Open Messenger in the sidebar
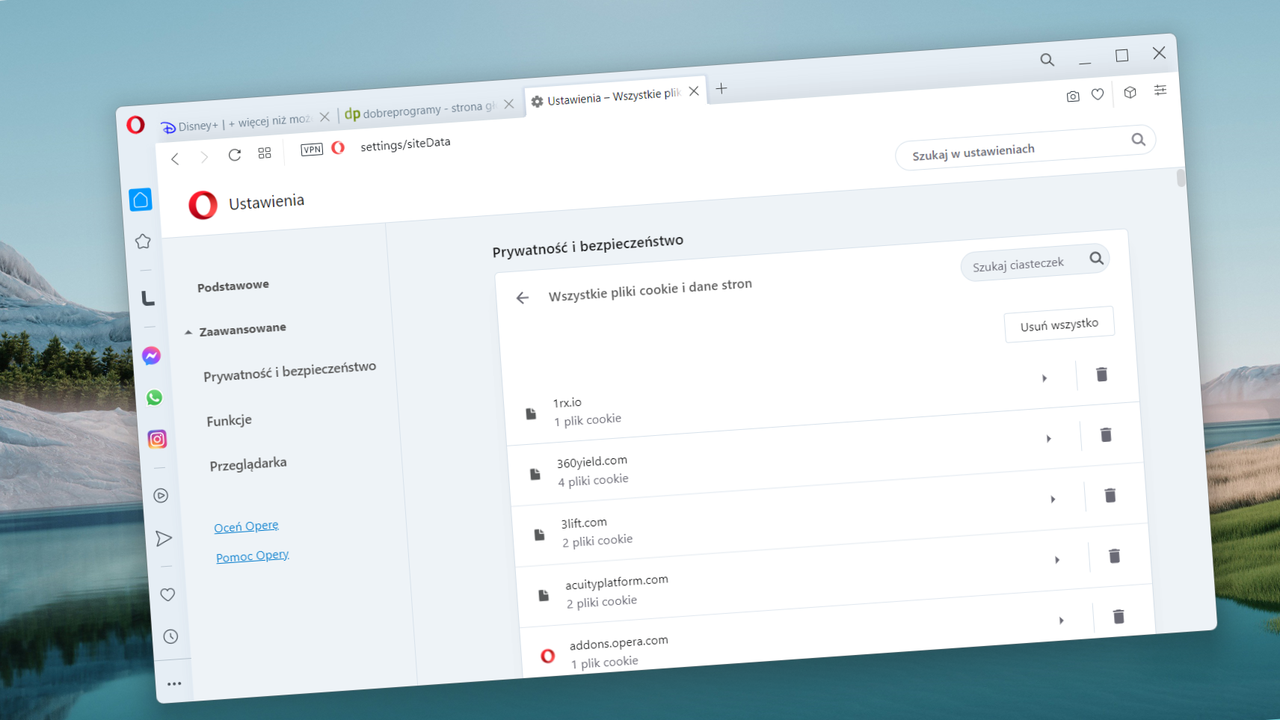This screenshot has width=1280, height=720. coord(151,355)
